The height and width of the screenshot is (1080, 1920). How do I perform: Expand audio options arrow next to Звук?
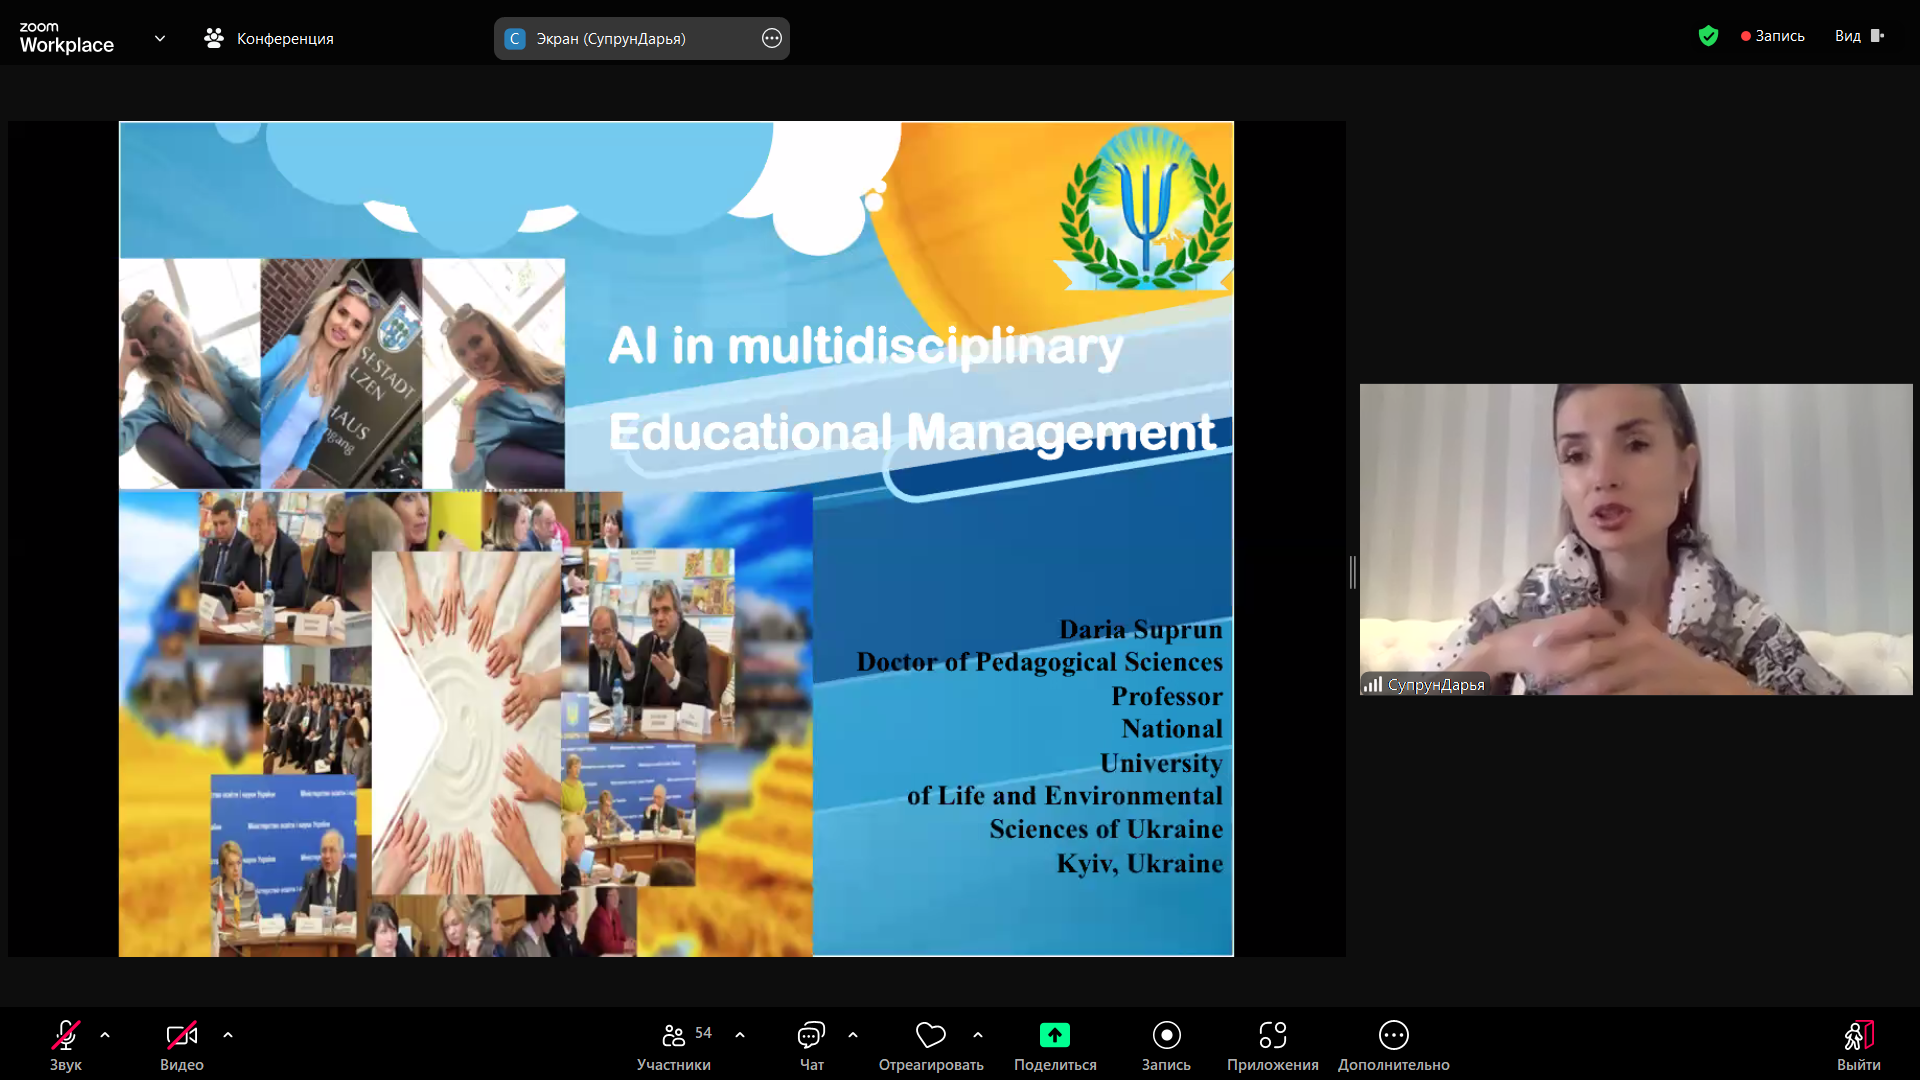pyautogui.click(x=105, y=1035)
